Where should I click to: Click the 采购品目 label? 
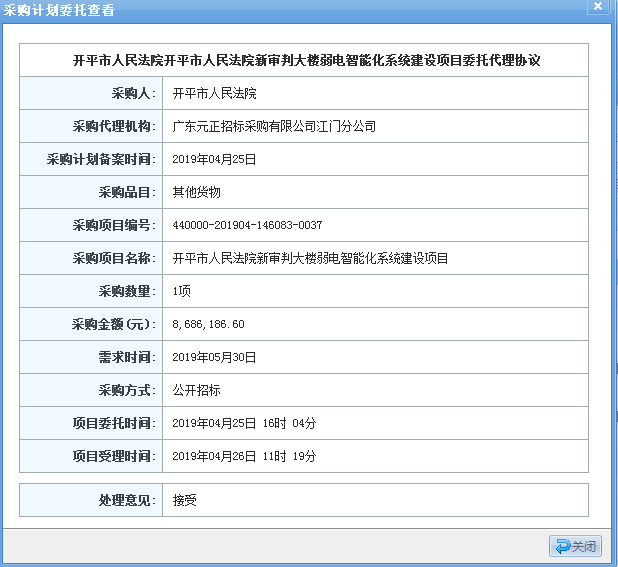127,192
